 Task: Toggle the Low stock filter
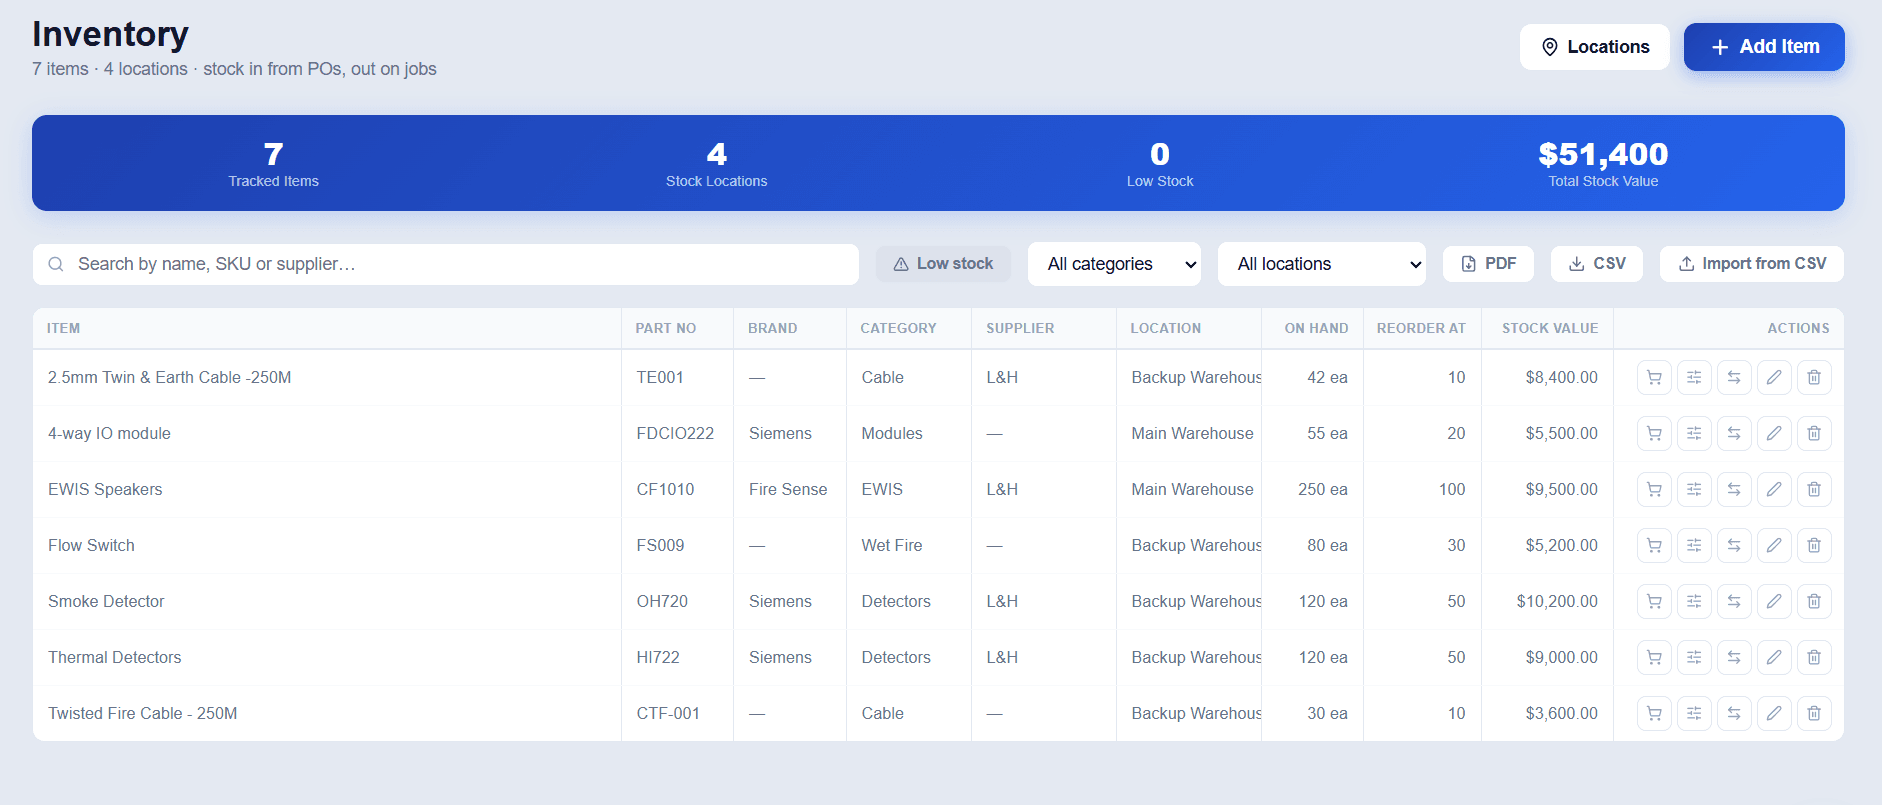coord(943,264)
